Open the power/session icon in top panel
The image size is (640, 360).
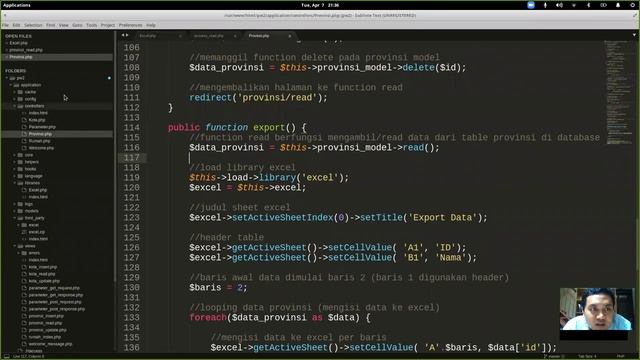(x=633, y=5)
